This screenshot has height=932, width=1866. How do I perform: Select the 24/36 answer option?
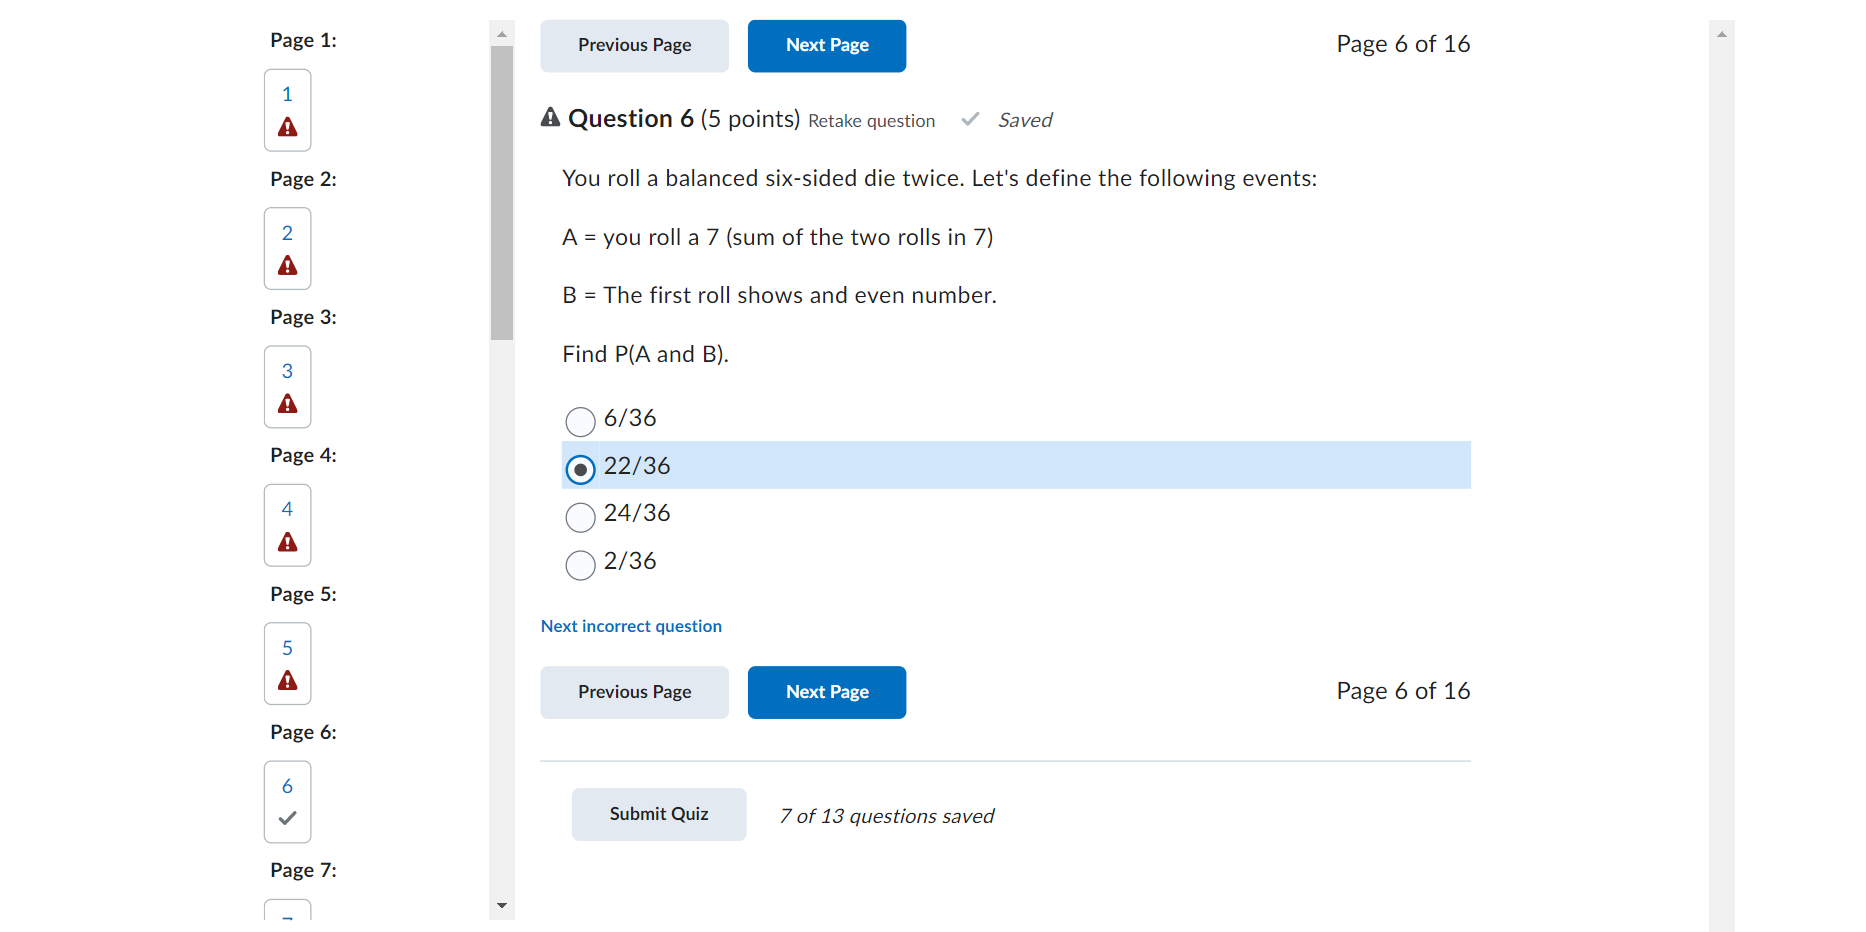pos(580,517)
